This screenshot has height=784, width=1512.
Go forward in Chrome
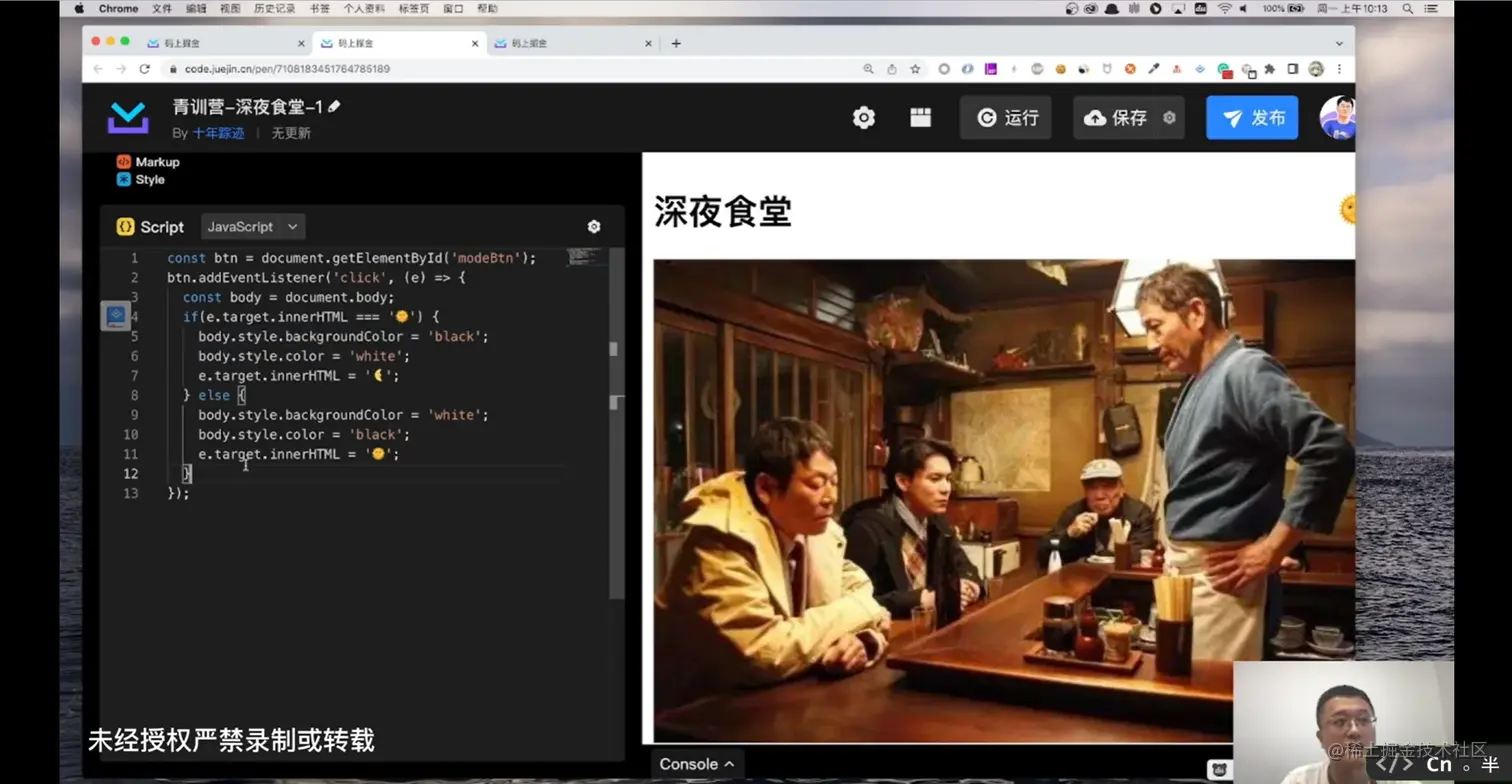[121, 69]
